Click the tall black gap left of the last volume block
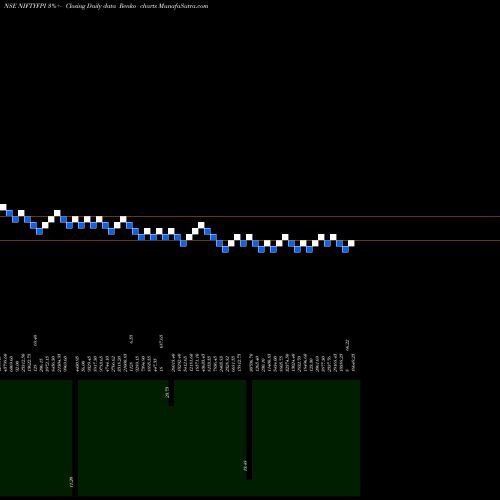The width and height of the screenshot is (500, 500). tap(249, 430)
